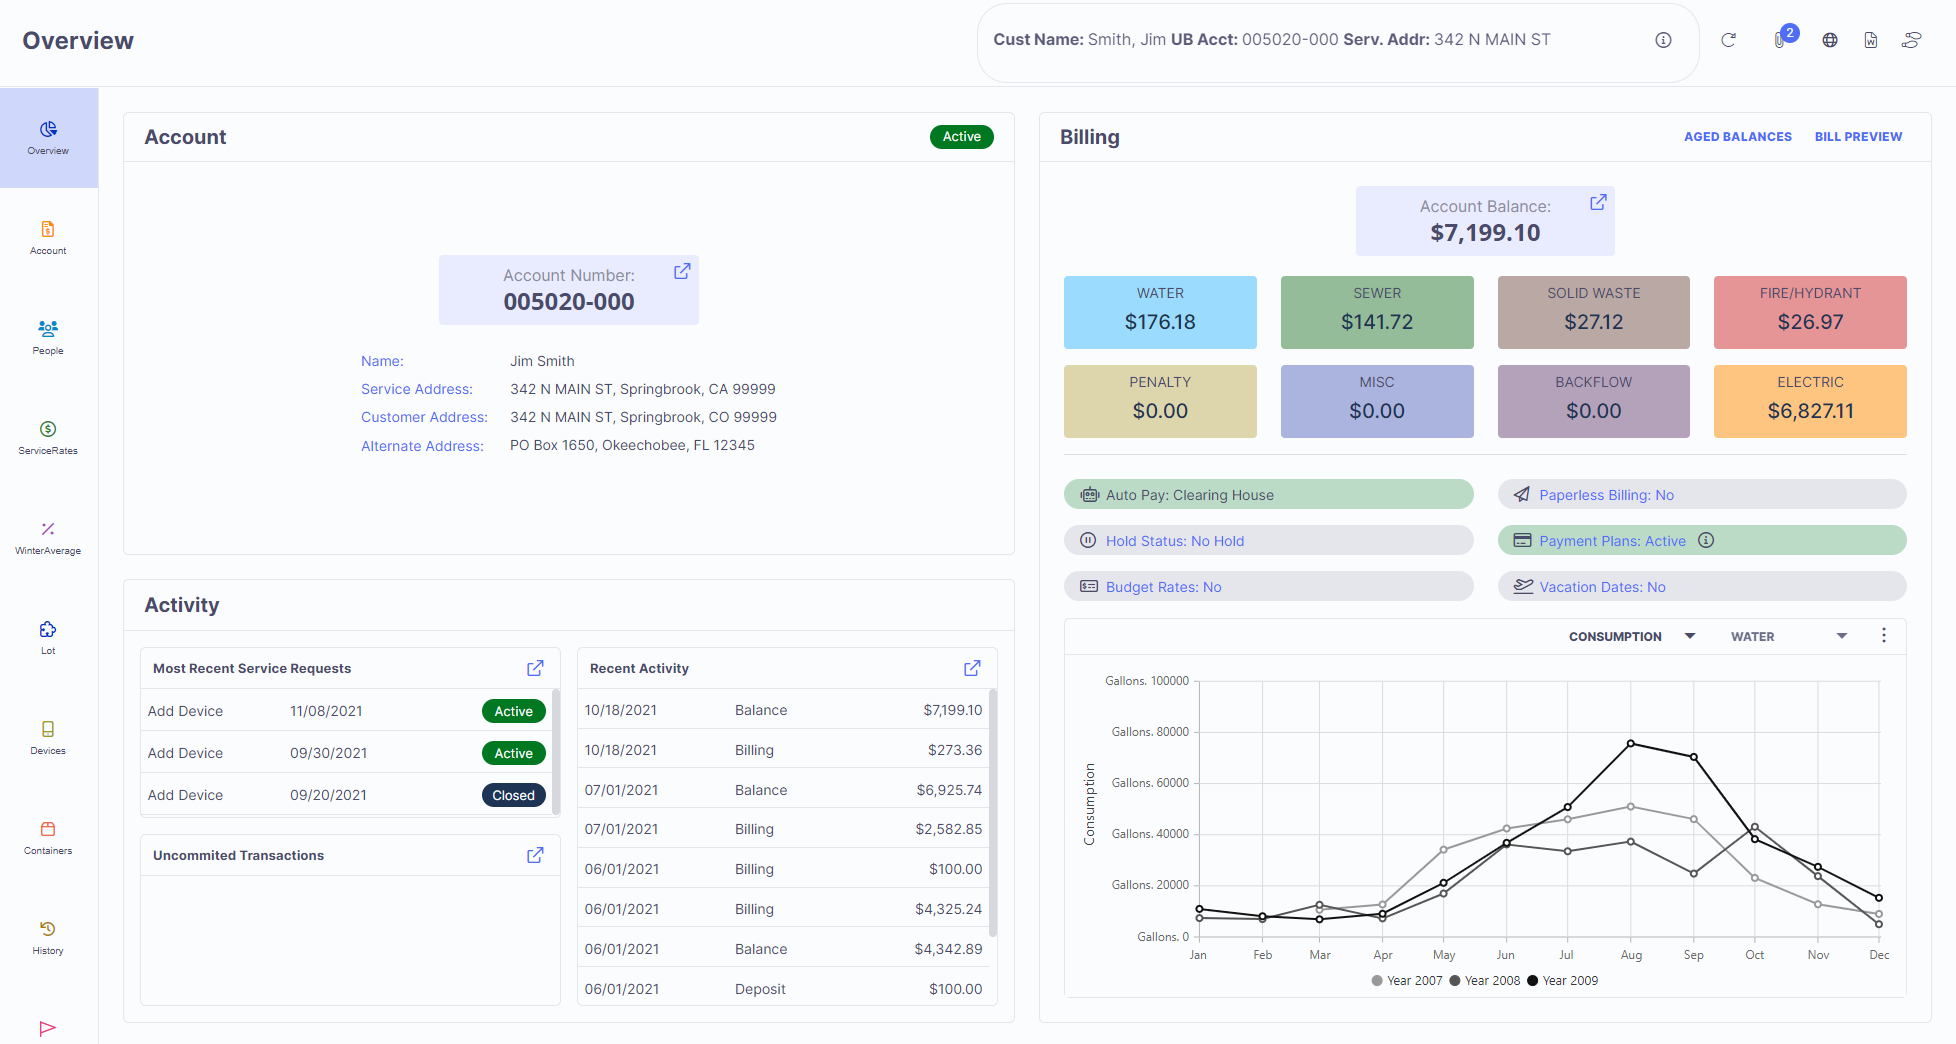Click the refresh icon in top bar
Image resolution: width=1956 pixels, height=1044 pixels.
pyautogui.click(x=1728, y=40)
